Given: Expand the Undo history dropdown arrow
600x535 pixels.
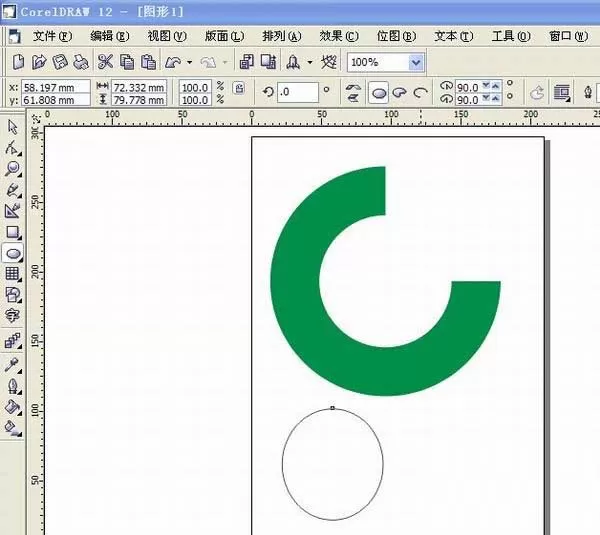Looking at the screenshot, I should point(189,62).
